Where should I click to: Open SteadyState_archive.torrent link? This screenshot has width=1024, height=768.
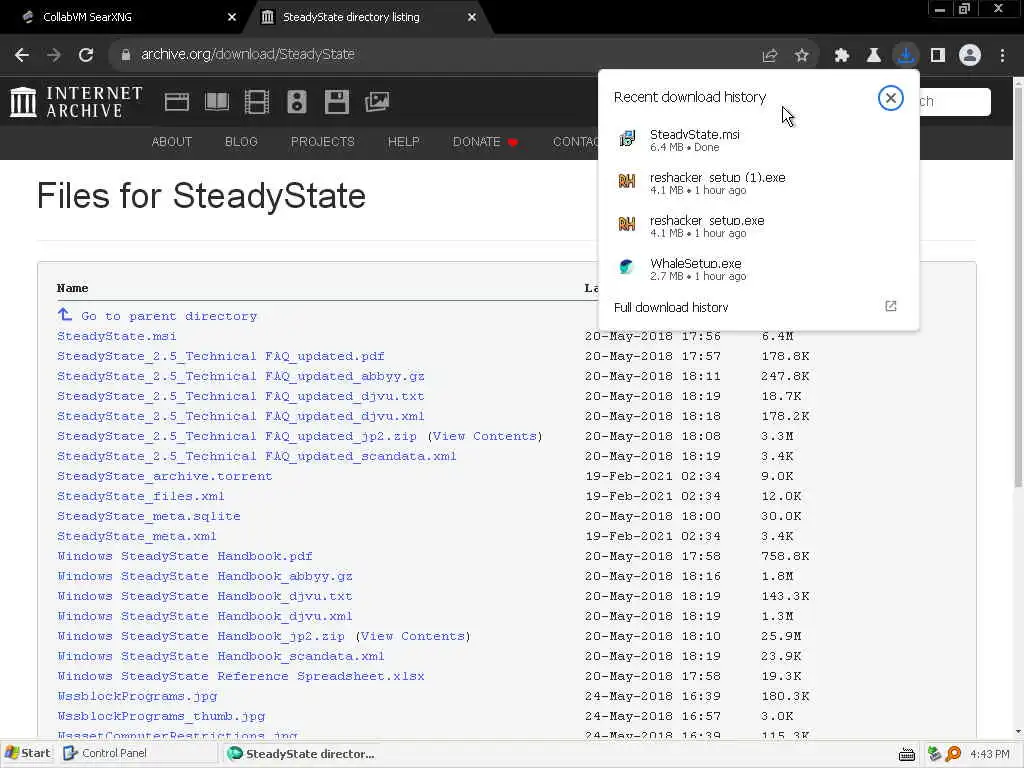165,477
